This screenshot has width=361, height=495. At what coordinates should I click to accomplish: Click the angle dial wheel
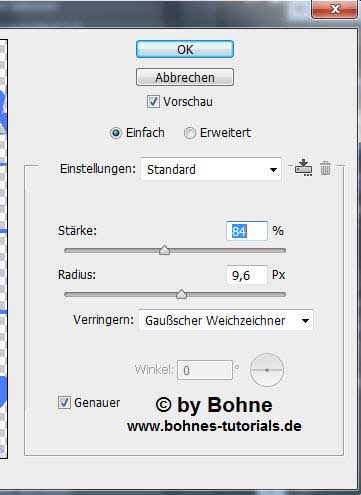click(267, 370)
